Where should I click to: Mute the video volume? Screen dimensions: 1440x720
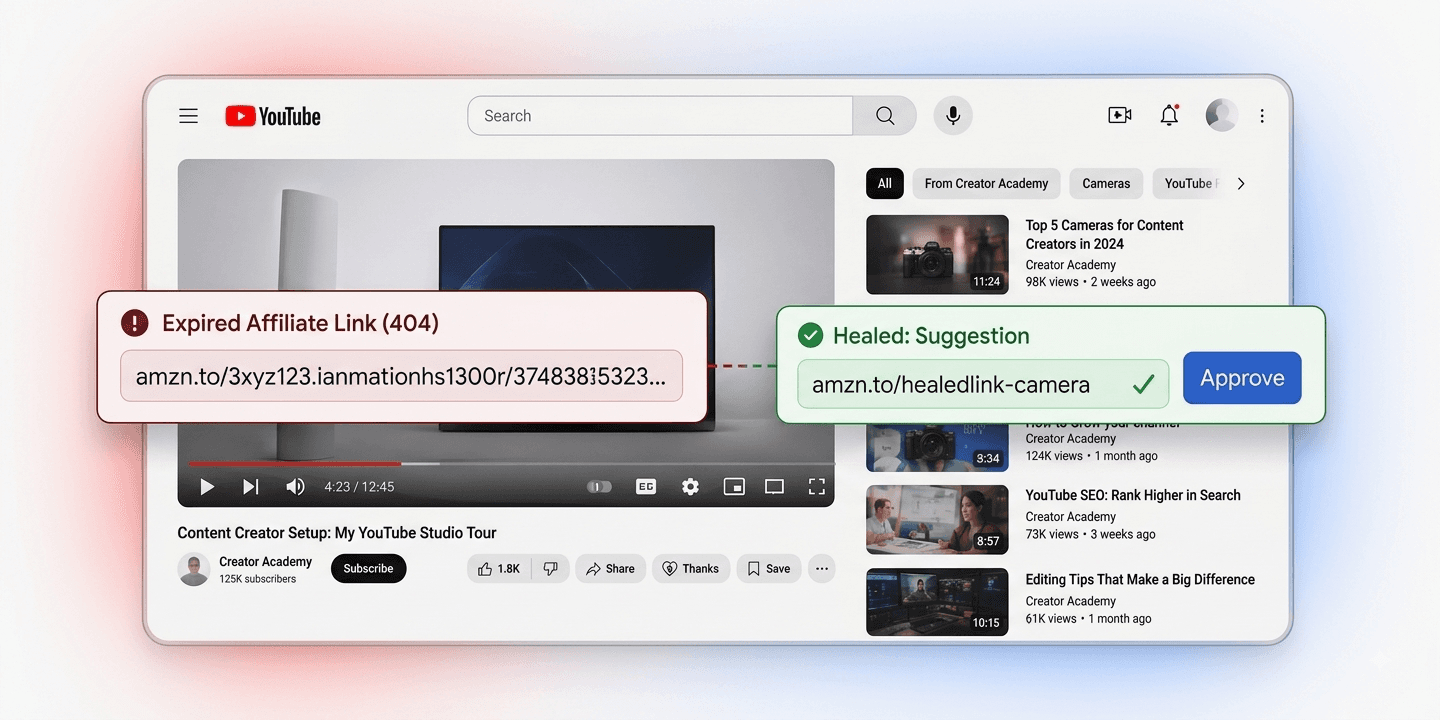point(295,487)
